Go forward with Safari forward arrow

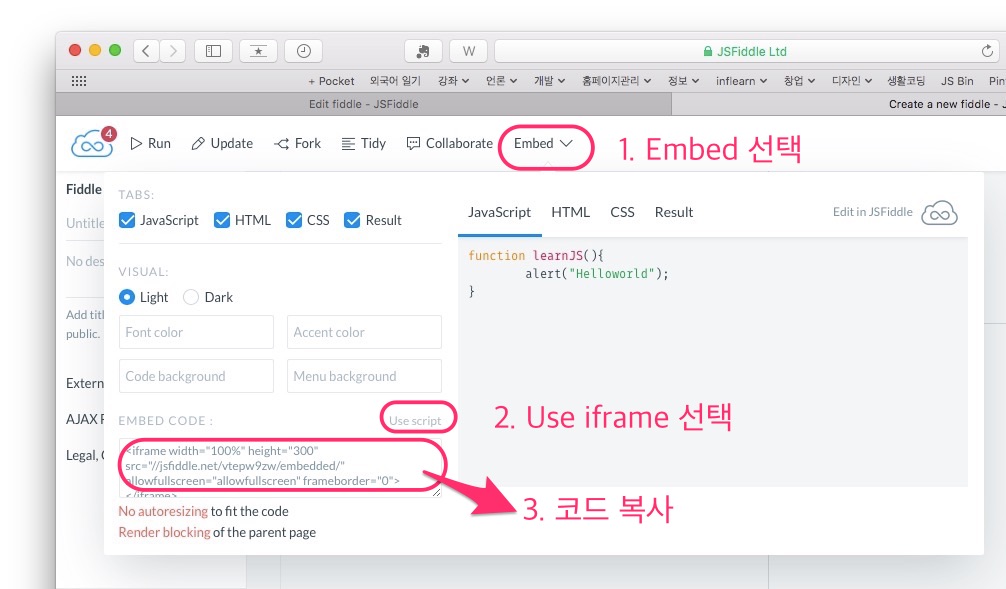click(173, 51)
